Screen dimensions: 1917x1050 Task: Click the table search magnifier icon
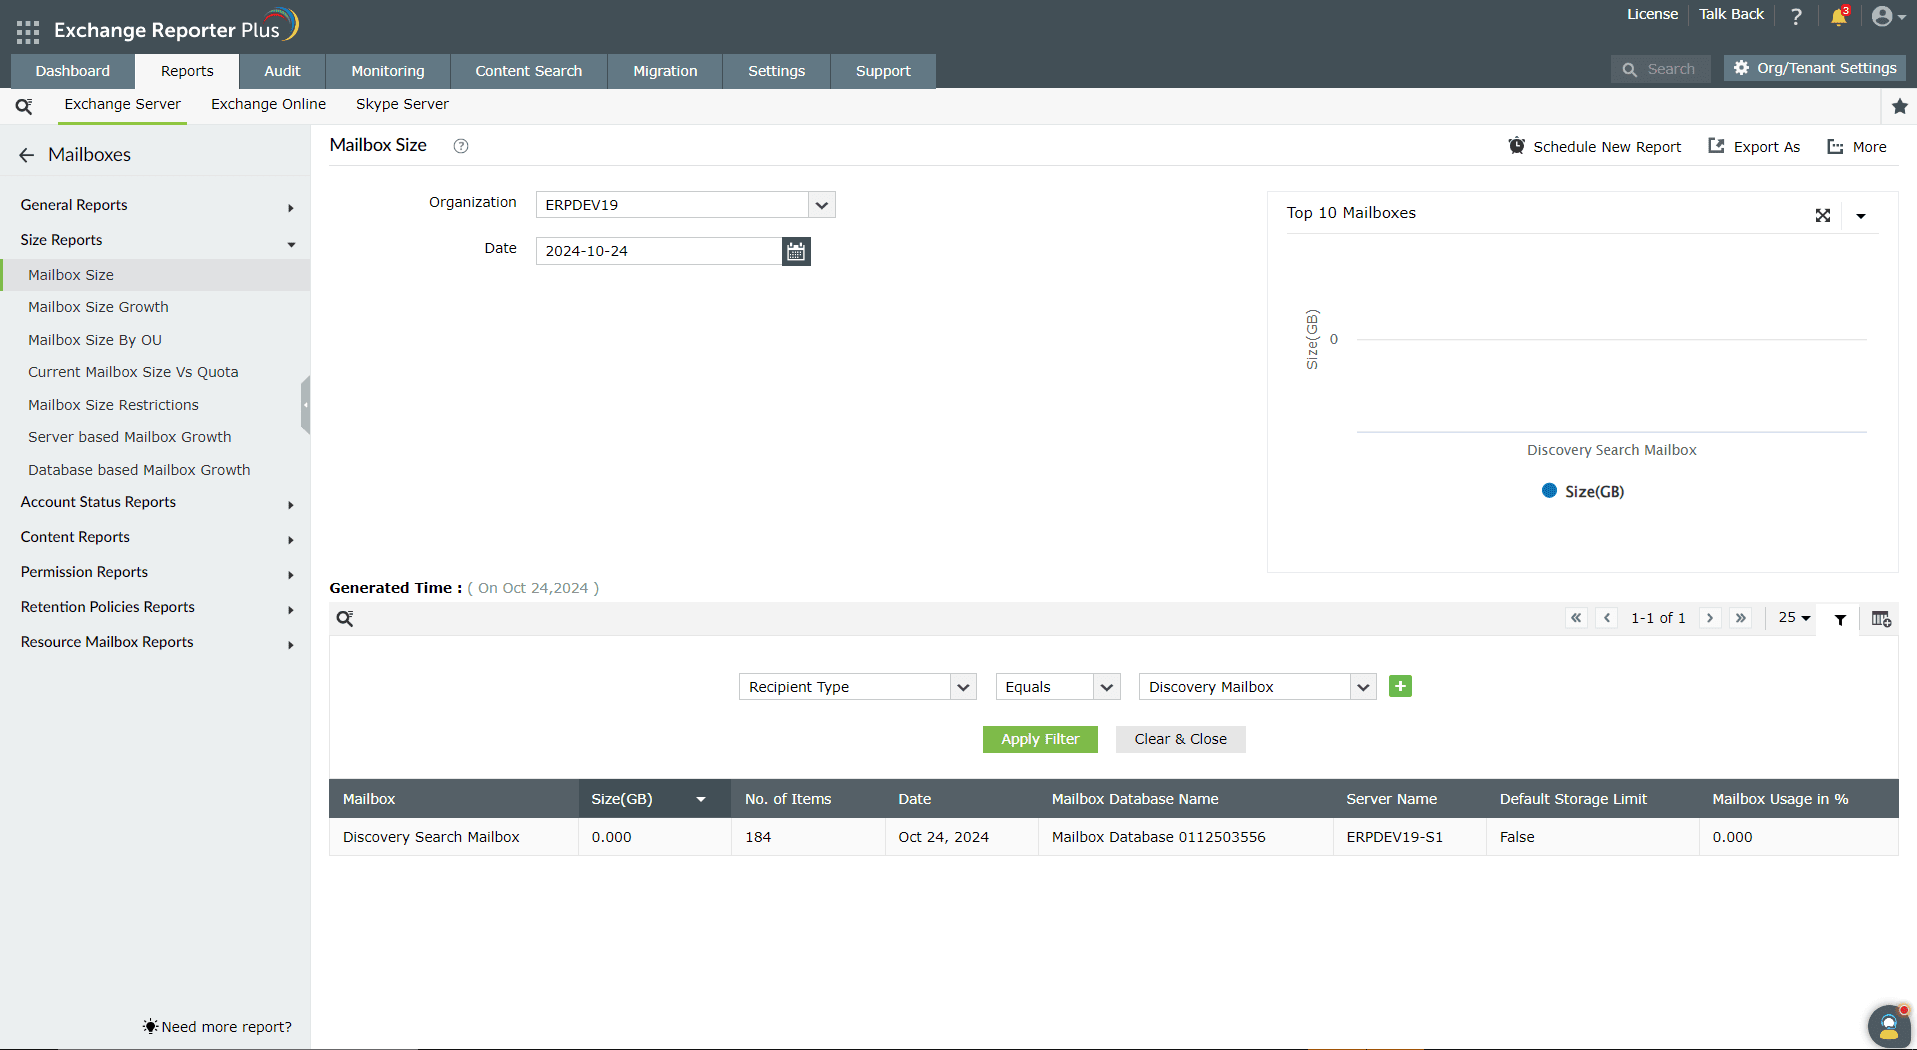pyautogui.click(x=345, y=619)
